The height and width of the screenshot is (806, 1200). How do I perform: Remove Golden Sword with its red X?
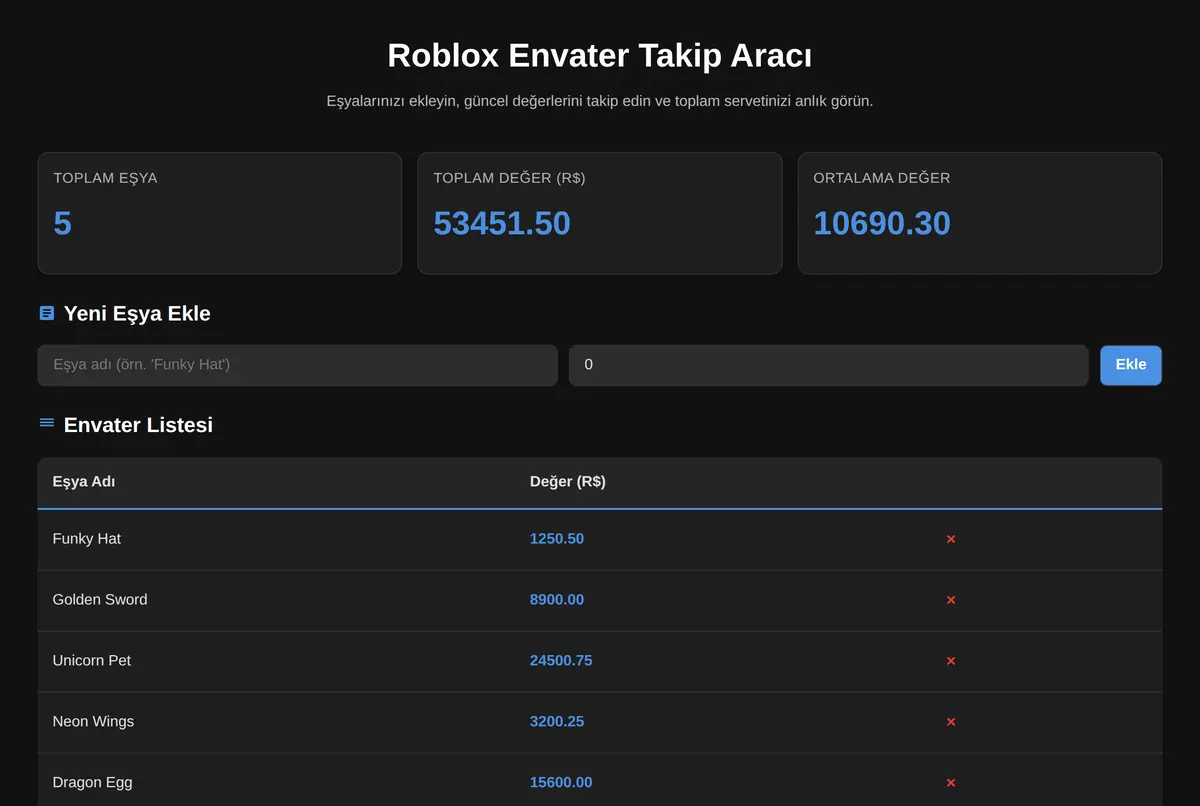951,600
